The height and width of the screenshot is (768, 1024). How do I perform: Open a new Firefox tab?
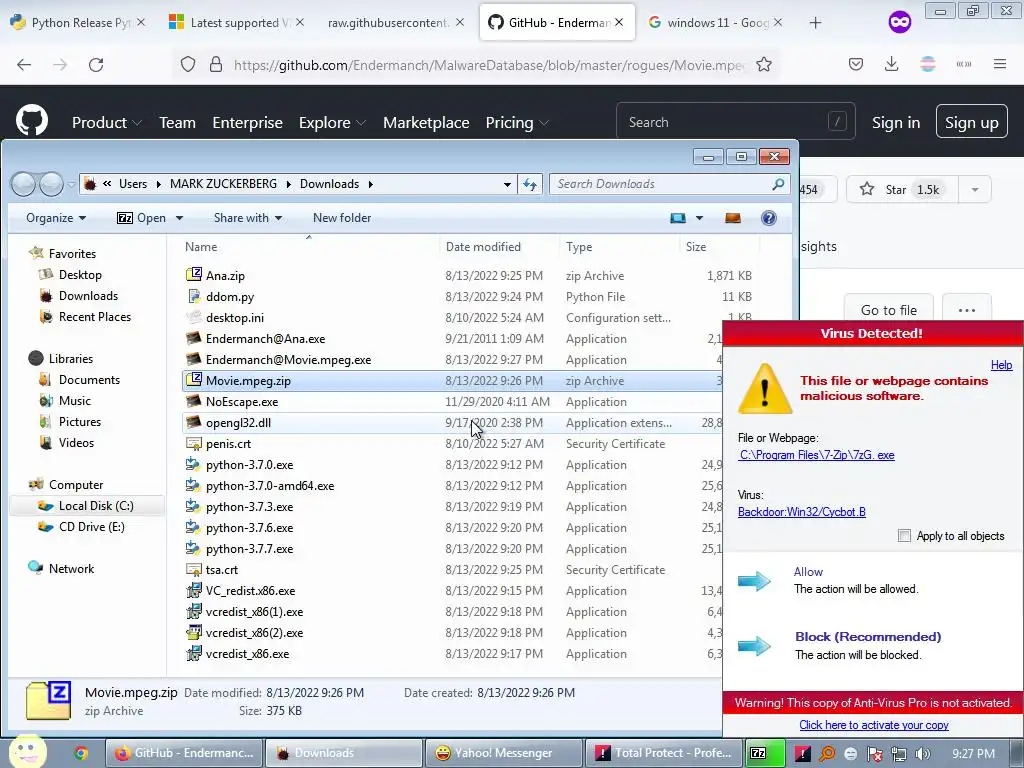click(x=815, y=23)
